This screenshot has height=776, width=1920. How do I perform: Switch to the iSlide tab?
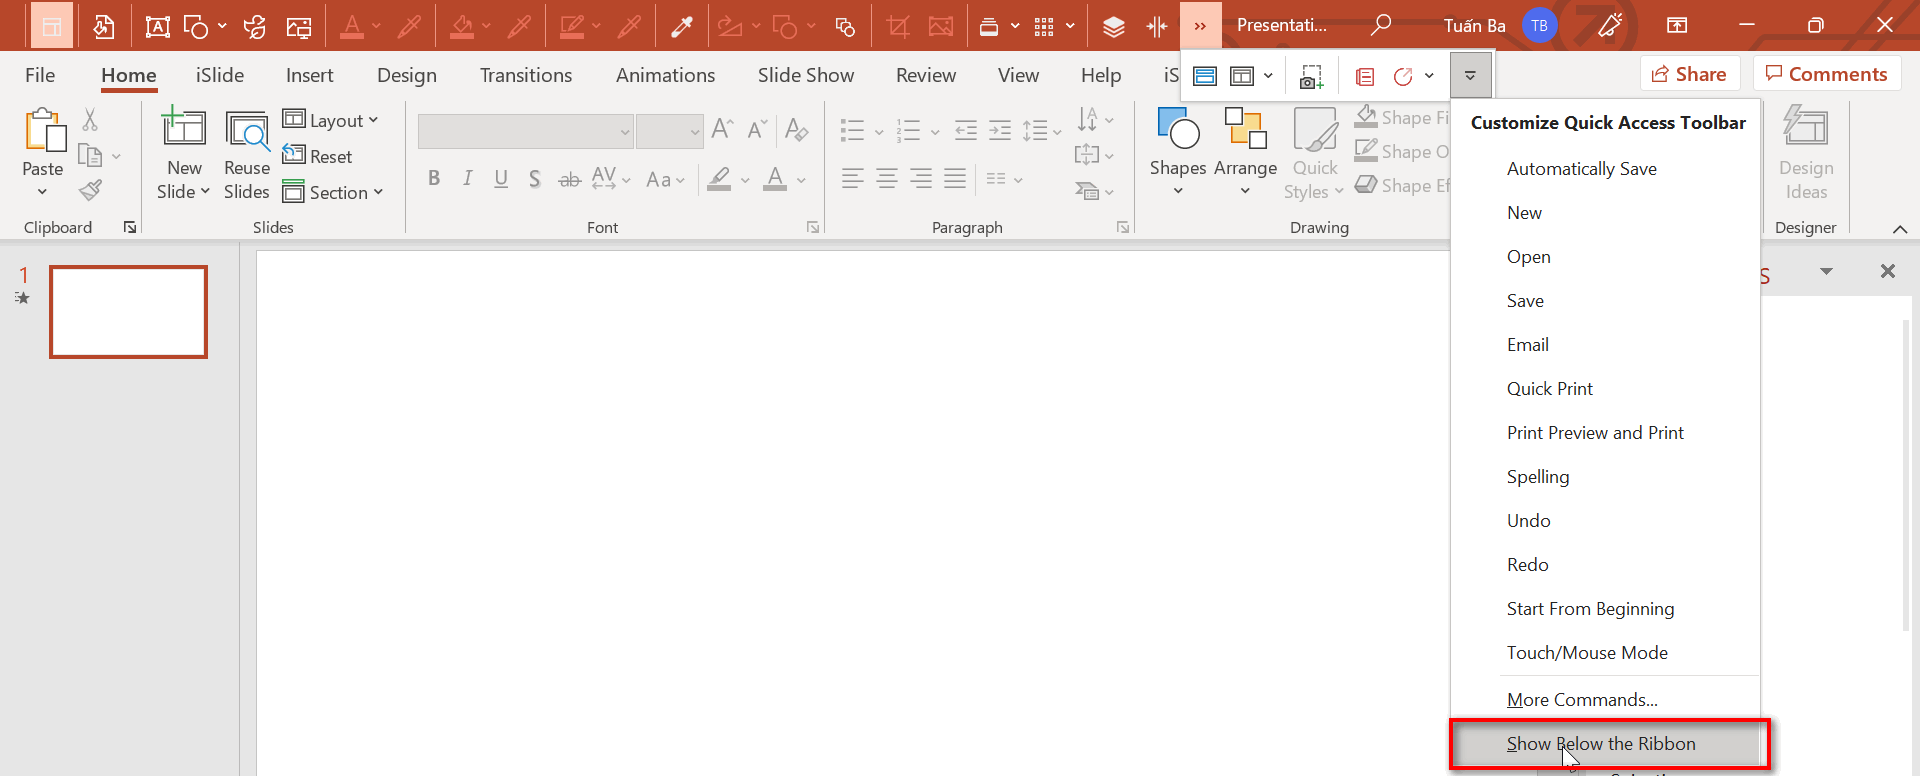coord(220,75)
